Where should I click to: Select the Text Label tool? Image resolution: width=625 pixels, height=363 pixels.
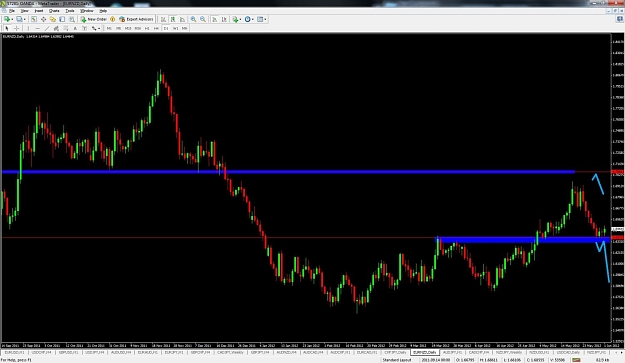[x=85, y=28]
